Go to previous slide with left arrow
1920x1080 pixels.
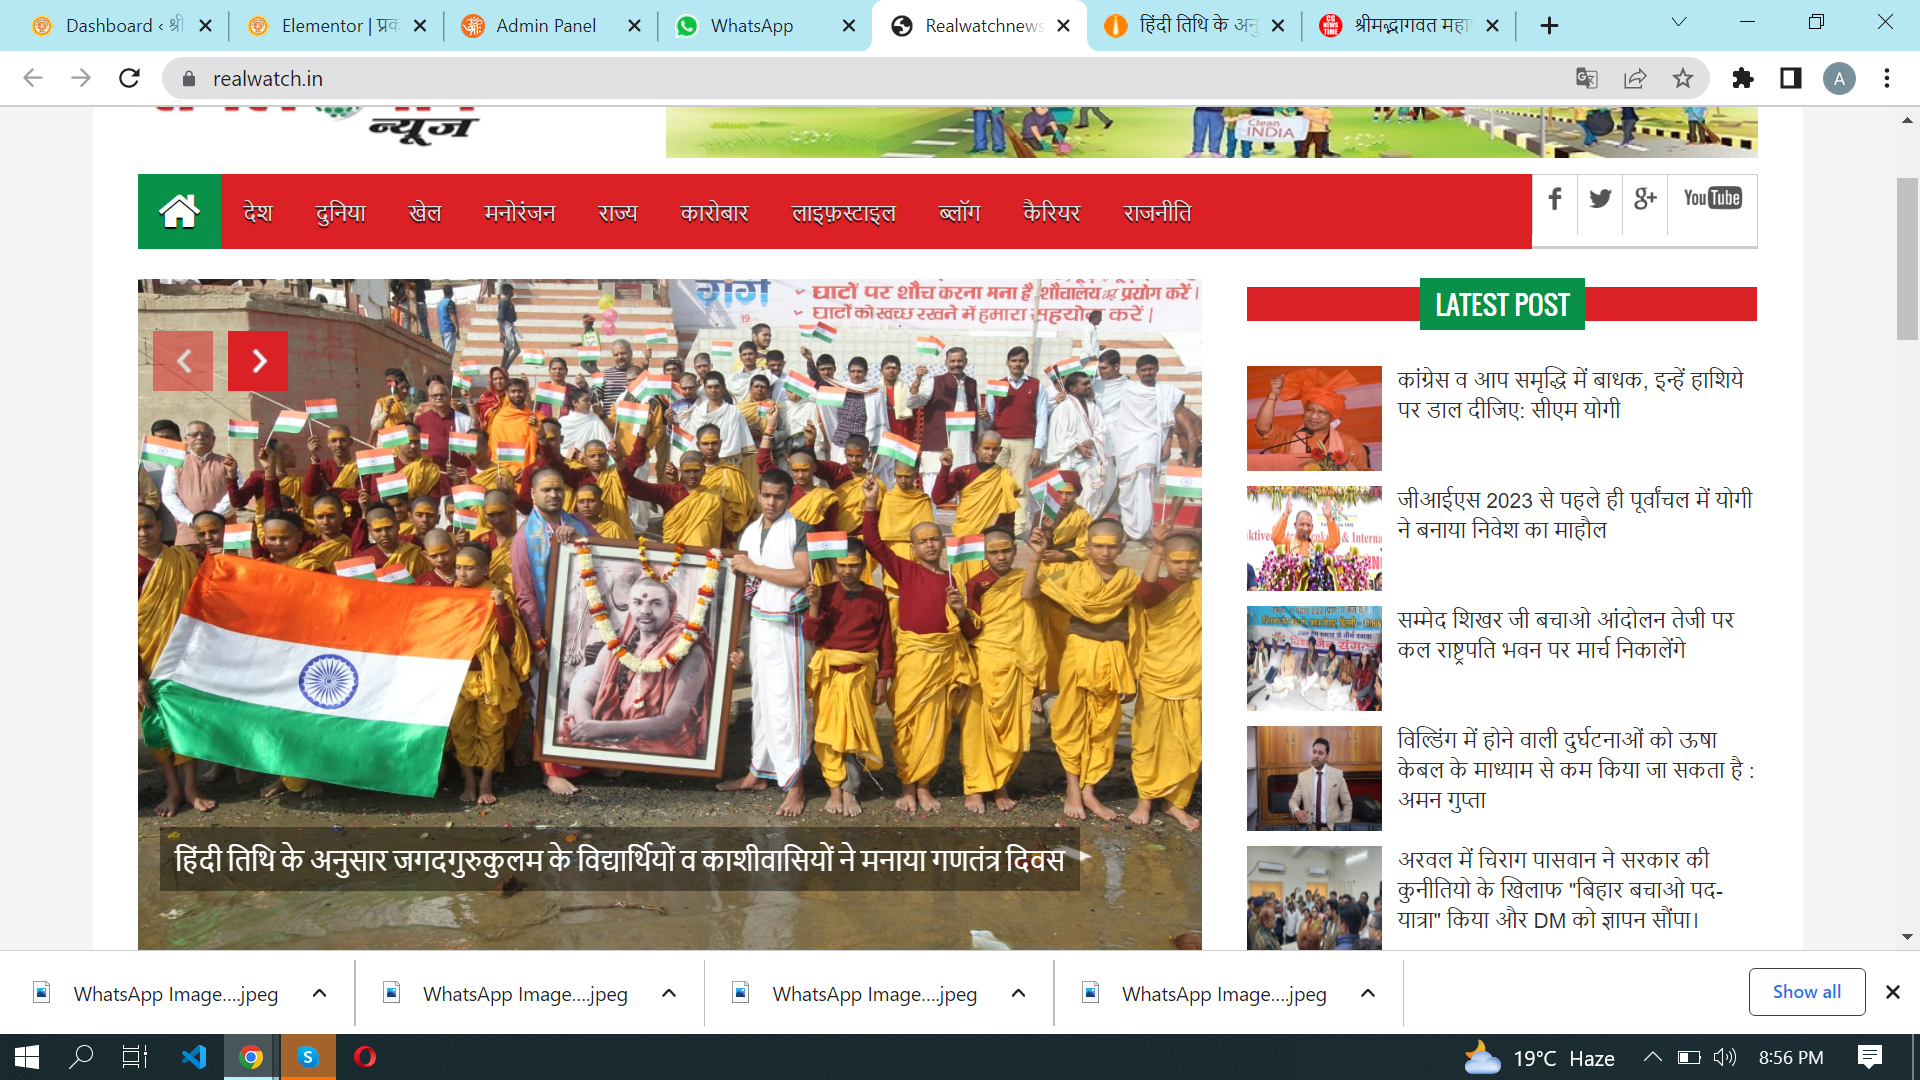183,361
